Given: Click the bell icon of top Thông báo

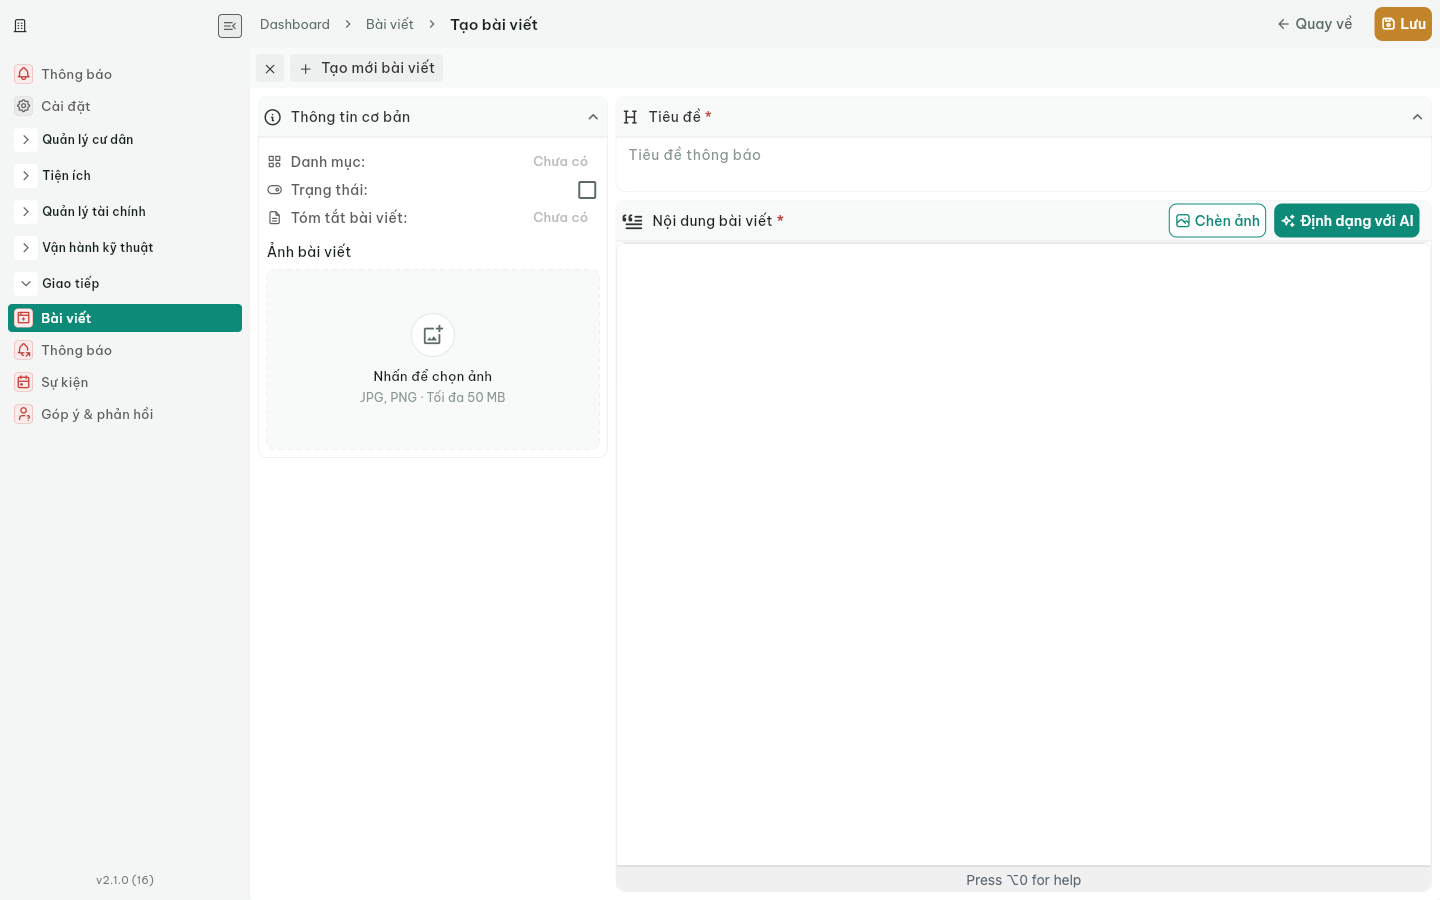Looking at the screenshot, I should (x=24, y=74).
